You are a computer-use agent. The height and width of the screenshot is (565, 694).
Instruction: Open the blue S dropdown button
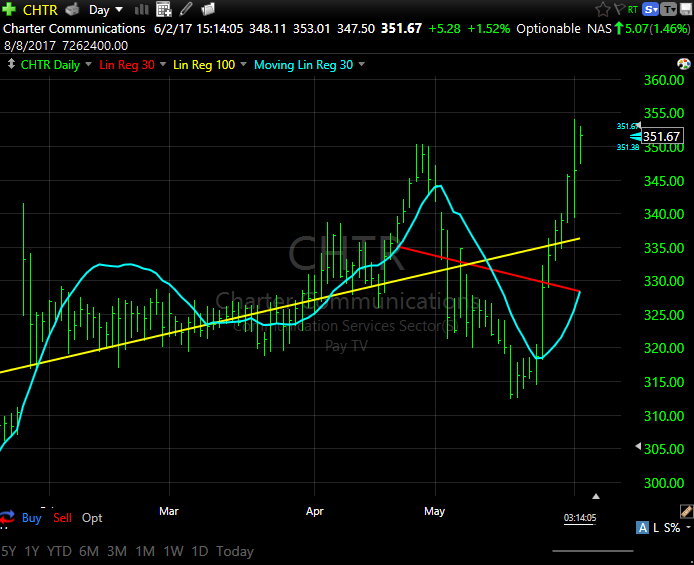(651, 9)
